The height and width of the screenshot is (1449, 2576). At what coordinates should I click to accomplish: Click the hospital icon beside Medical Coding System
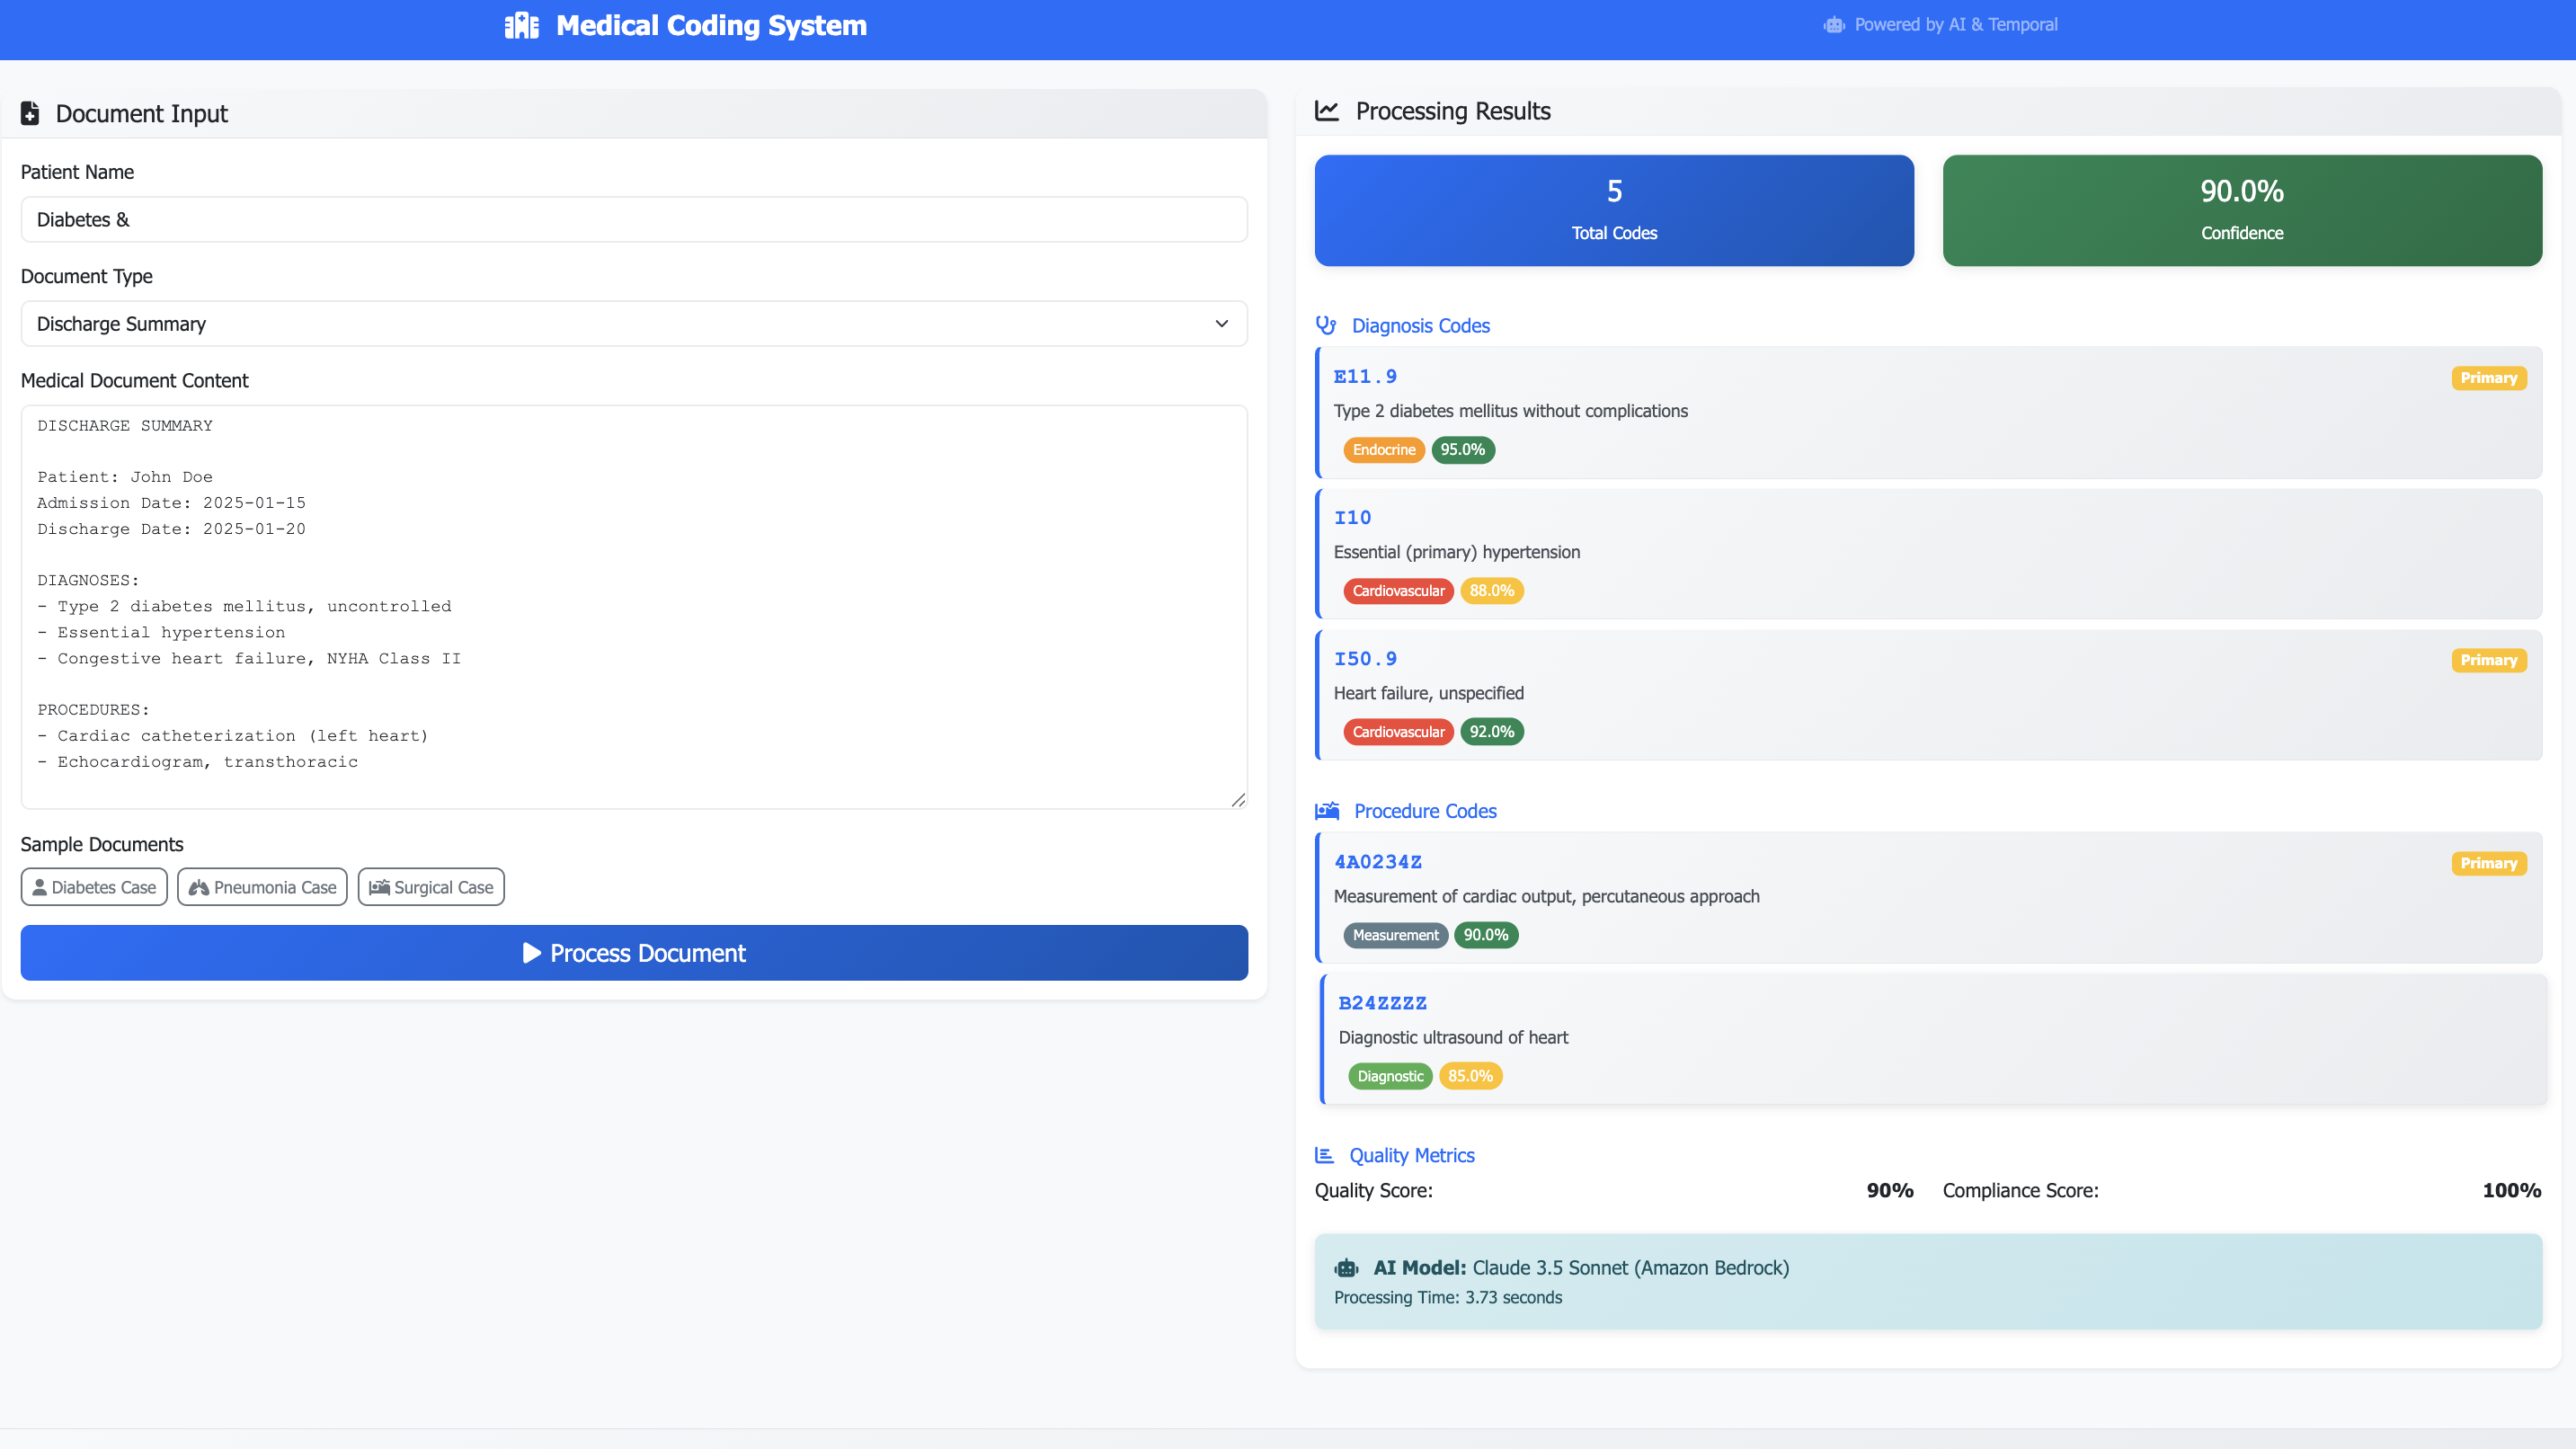[521, 25]
